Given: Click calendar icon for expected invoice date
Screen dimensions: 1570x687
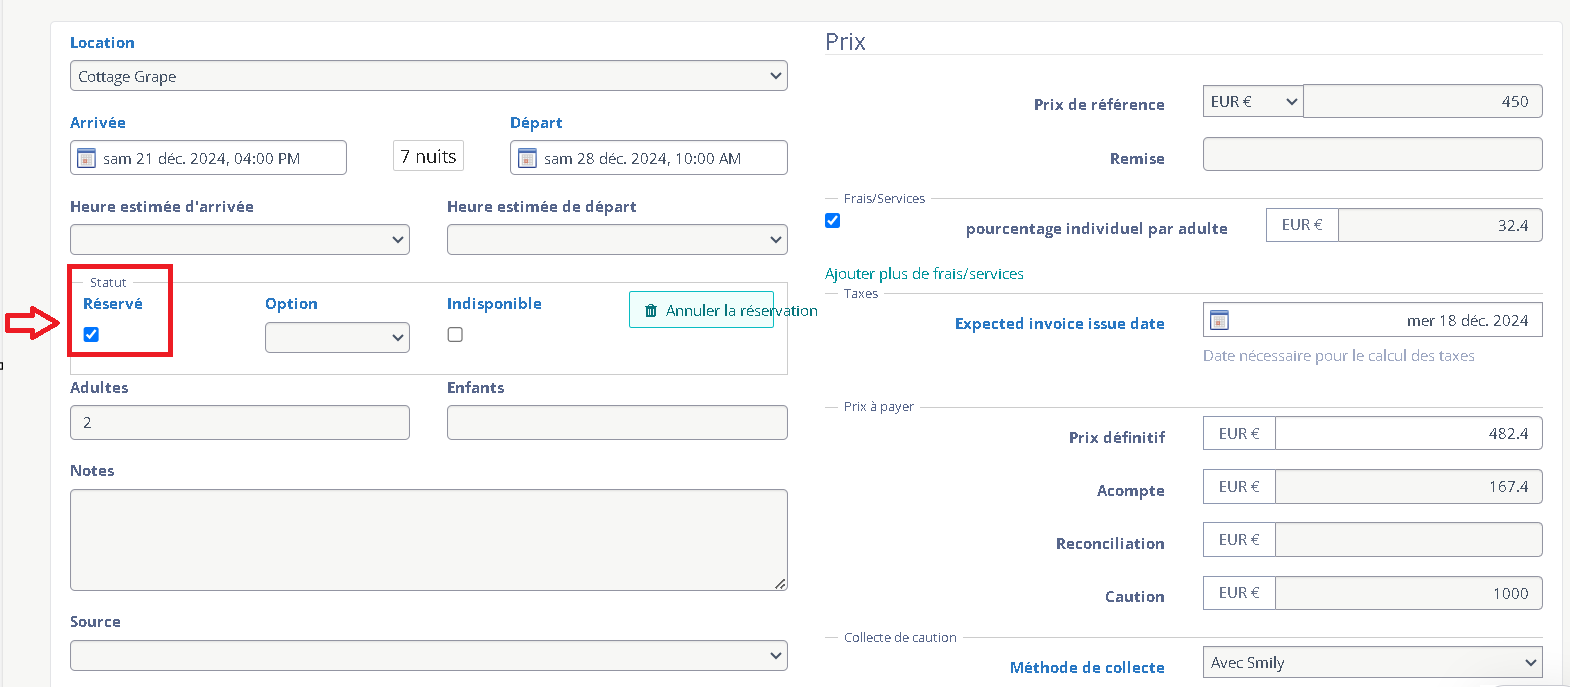Looking at the screenshot, I should click(x=1219, y=320).
